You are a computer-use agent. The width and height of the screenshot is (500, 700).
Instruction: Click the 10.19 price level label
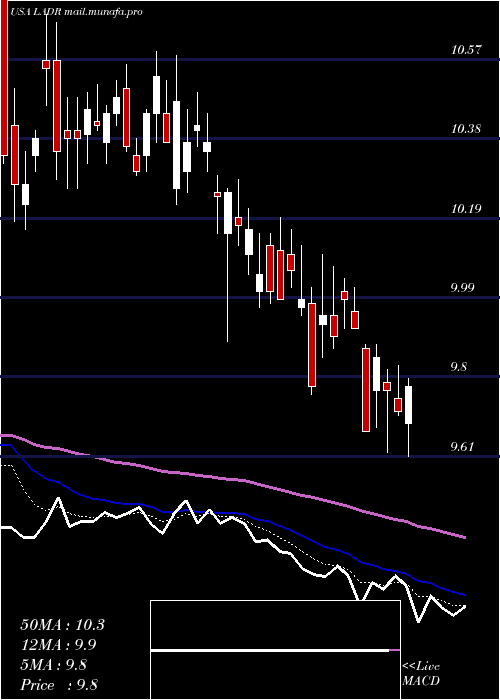466,208
